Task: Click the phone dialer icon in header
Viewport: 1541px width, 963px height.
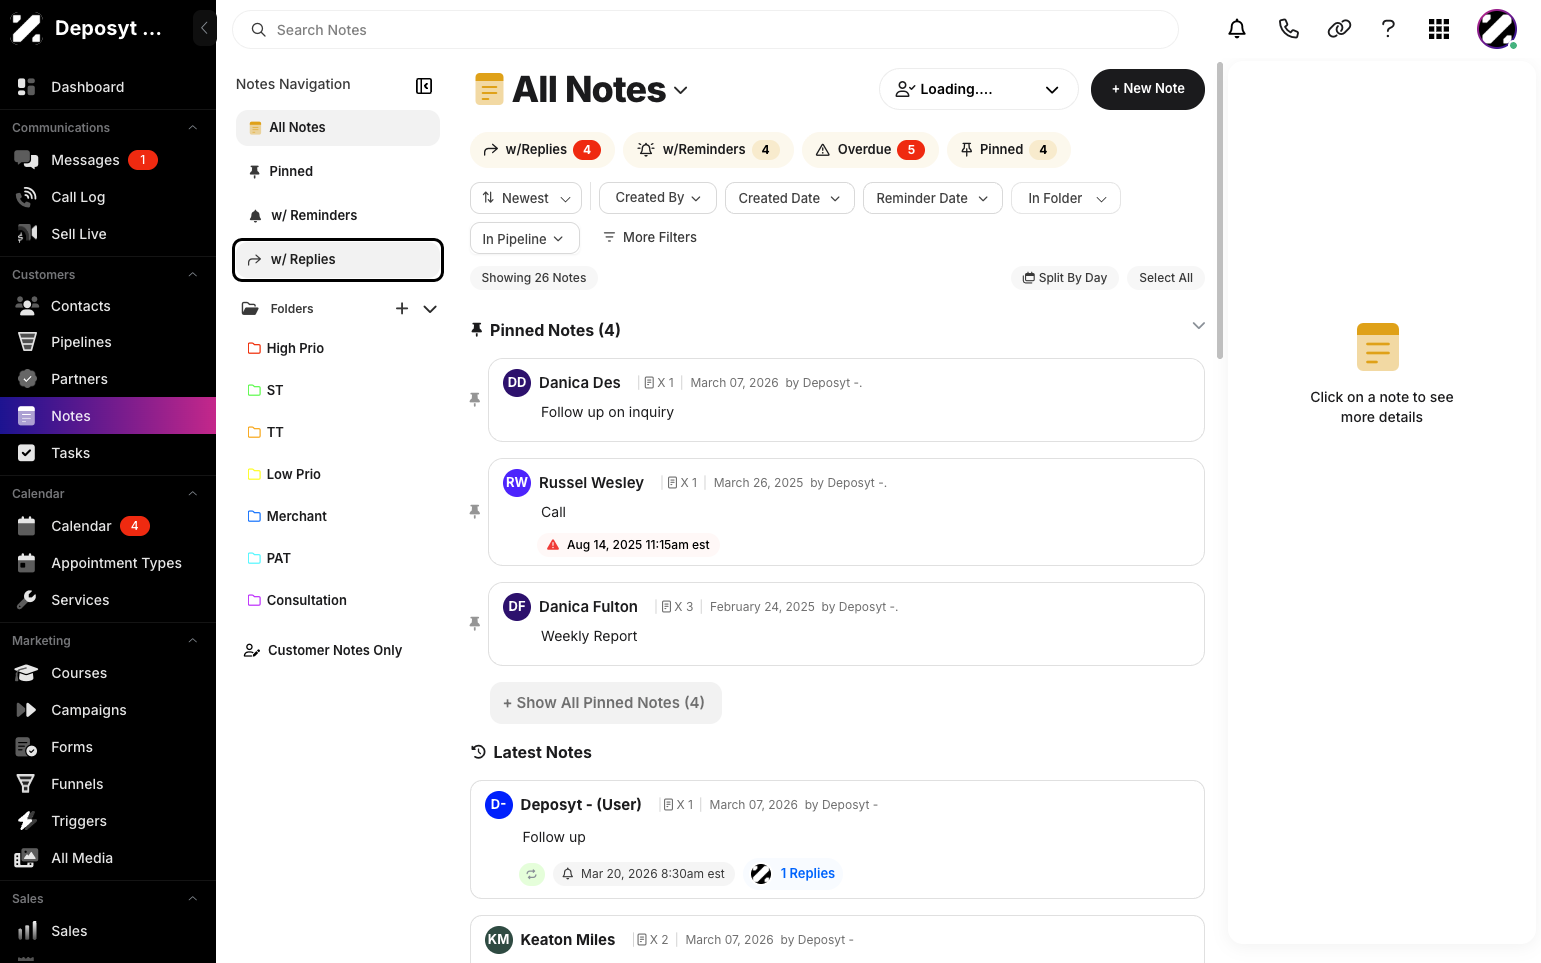Action: pyautogui.click(x=1288, y=29)
